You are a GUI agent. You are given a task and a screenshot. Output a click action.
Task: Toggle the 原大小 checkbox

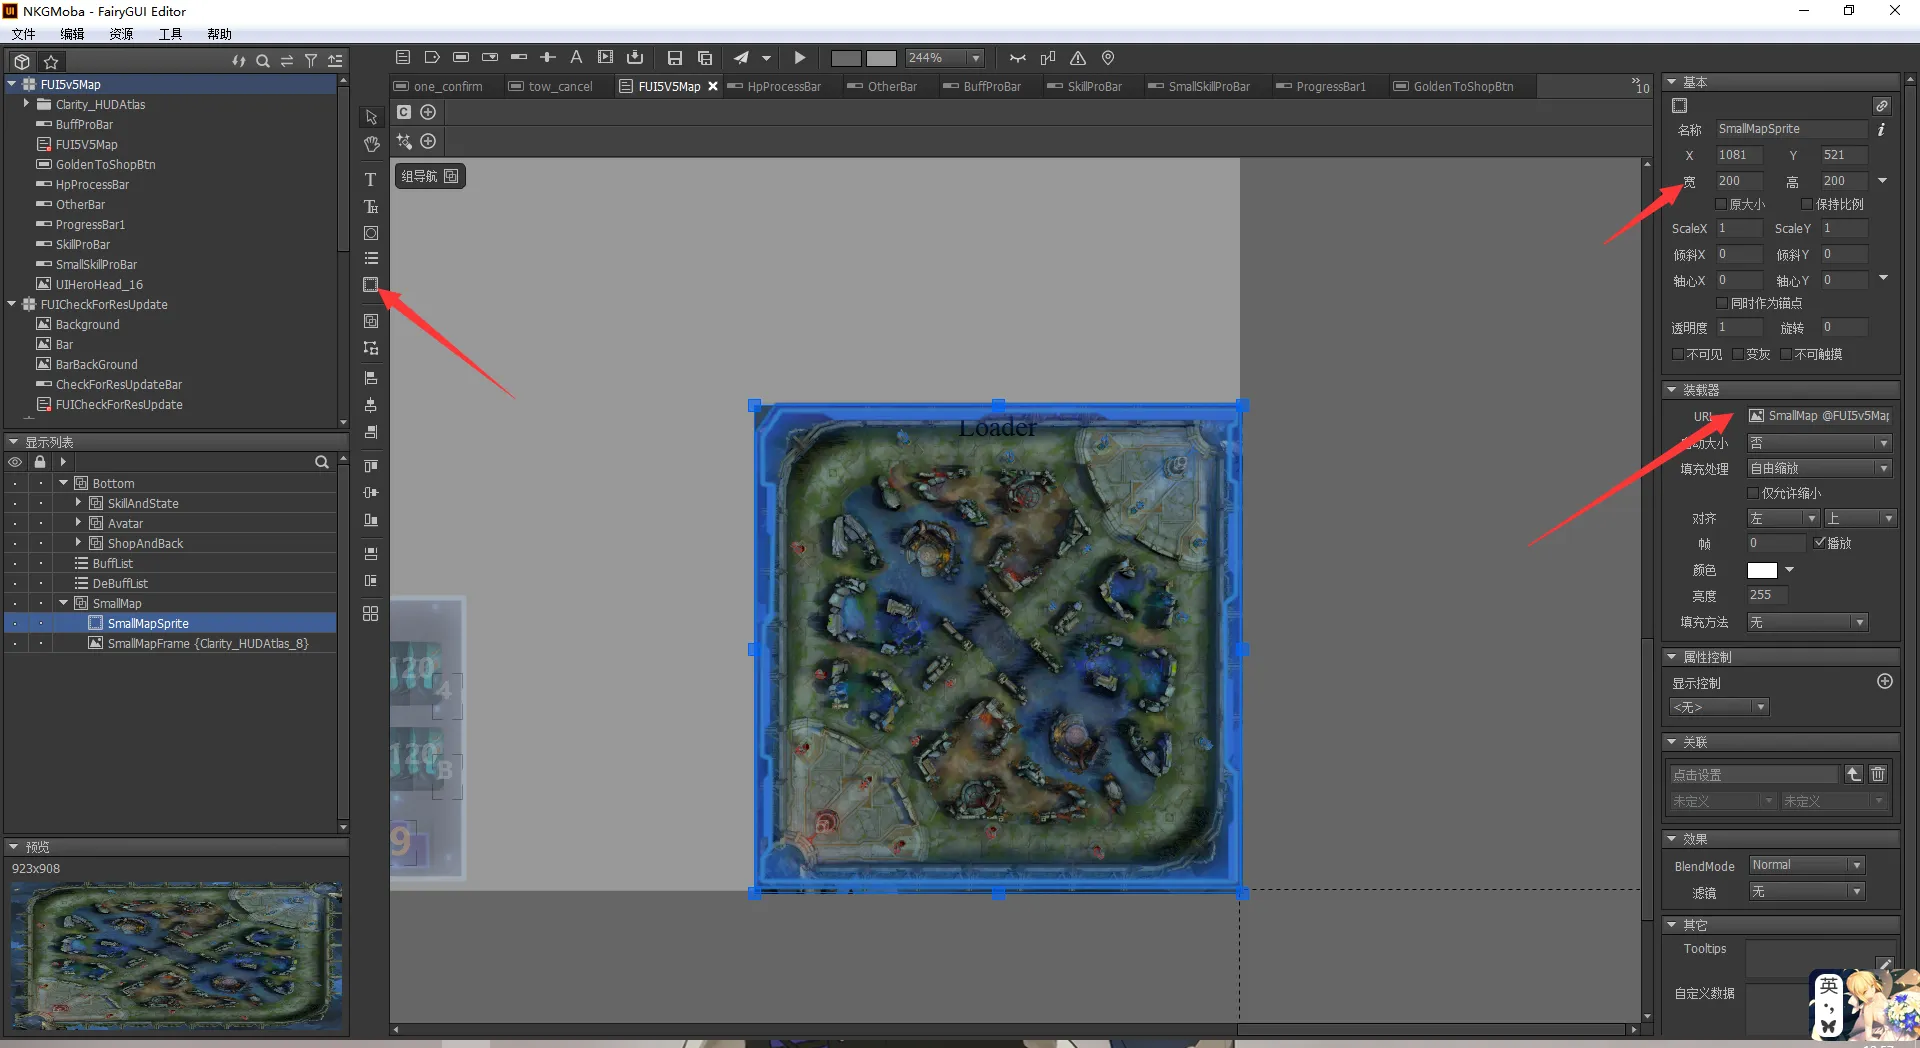[1722, 204]
